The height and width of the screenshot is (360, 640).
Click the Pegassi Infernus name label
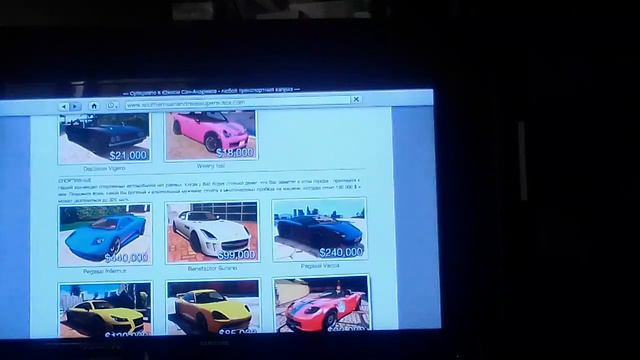(x=105, y=271)
